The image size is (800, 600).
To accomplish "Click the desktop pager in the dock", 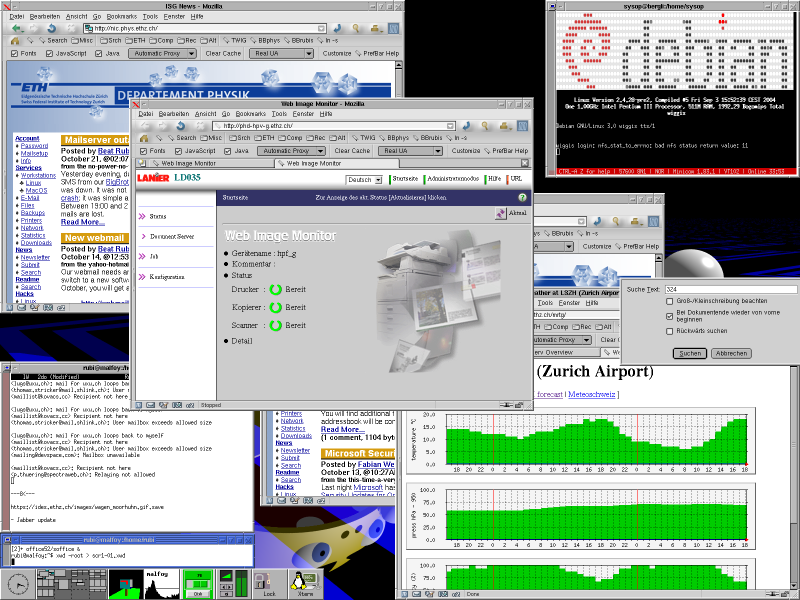I will pos(71,584).
